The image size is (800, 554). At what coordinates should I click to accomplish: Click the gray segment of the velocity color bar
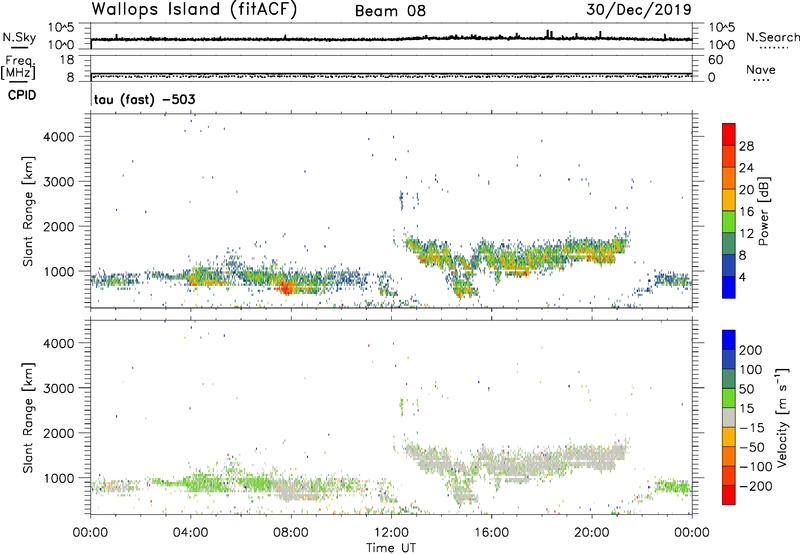click(729, 418)
